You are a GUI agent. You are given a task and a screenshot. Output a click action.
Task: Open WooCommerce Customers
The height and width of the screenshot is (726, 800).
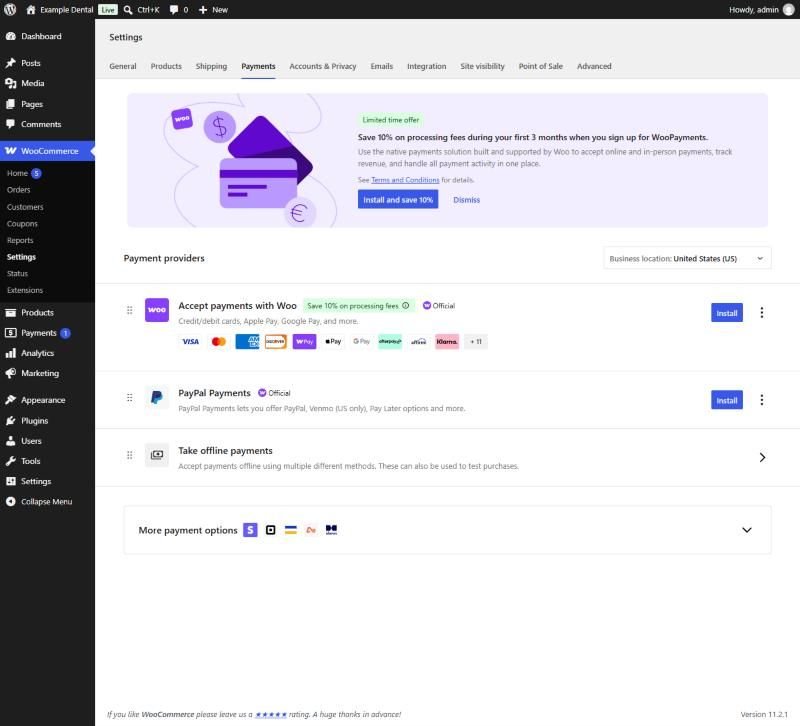(25, 207)
